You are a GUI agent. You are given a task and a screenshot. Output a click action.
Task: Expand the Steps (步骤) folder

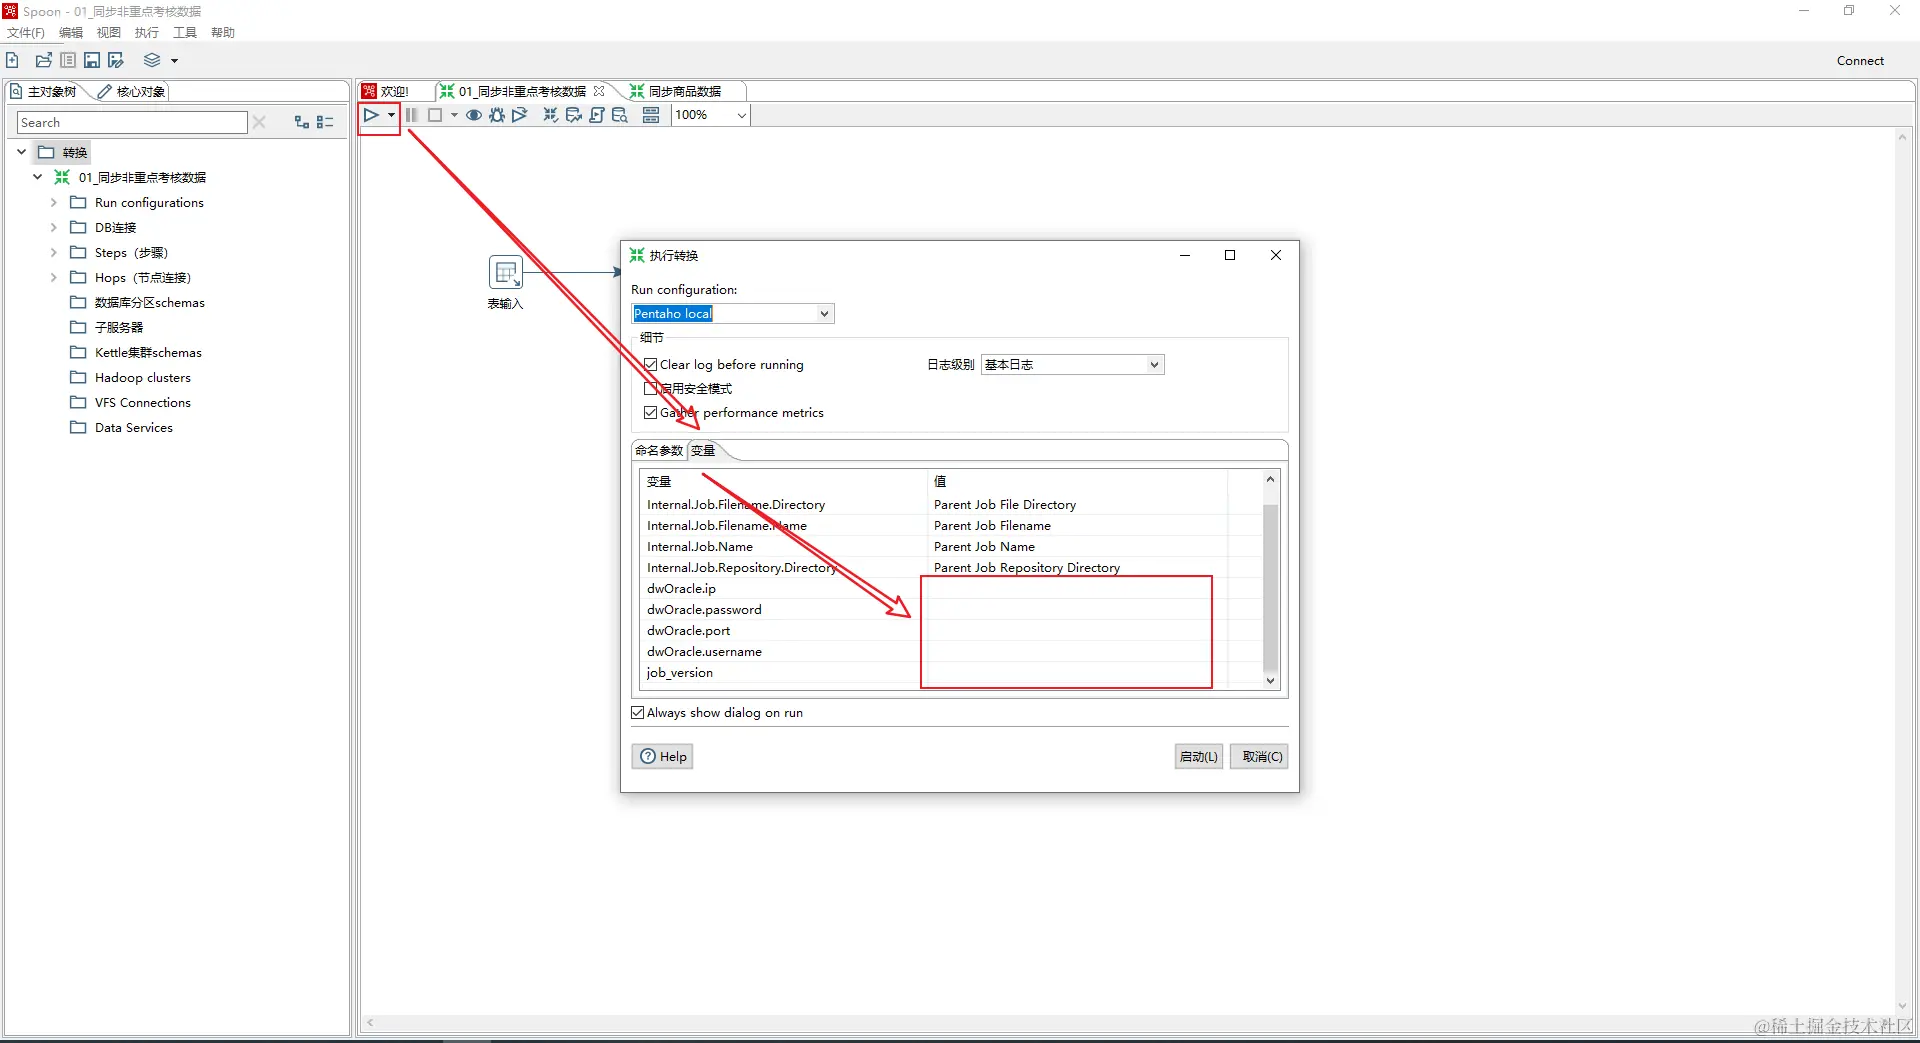click(53, 252)
